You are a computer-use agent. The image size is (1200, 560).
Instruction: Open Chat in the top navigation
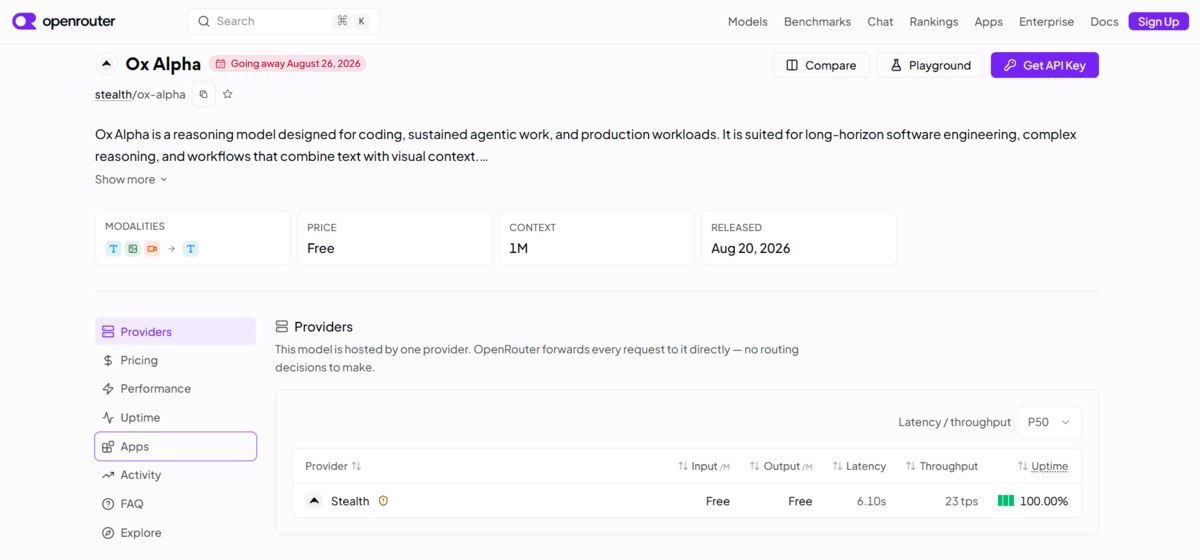[880, 21]
